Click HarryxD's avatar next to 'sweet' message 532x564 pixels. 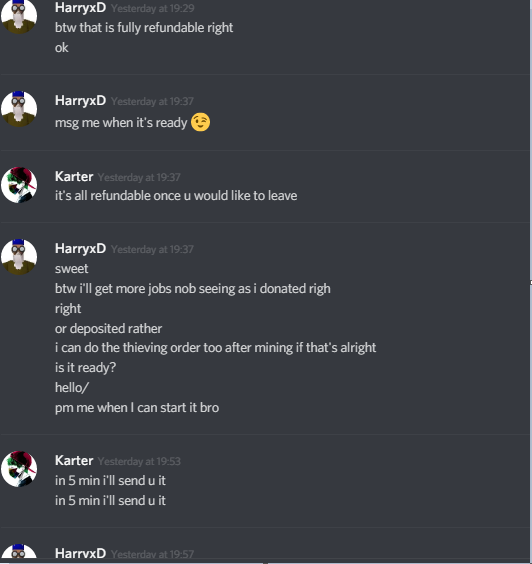(x=19, y=257)
